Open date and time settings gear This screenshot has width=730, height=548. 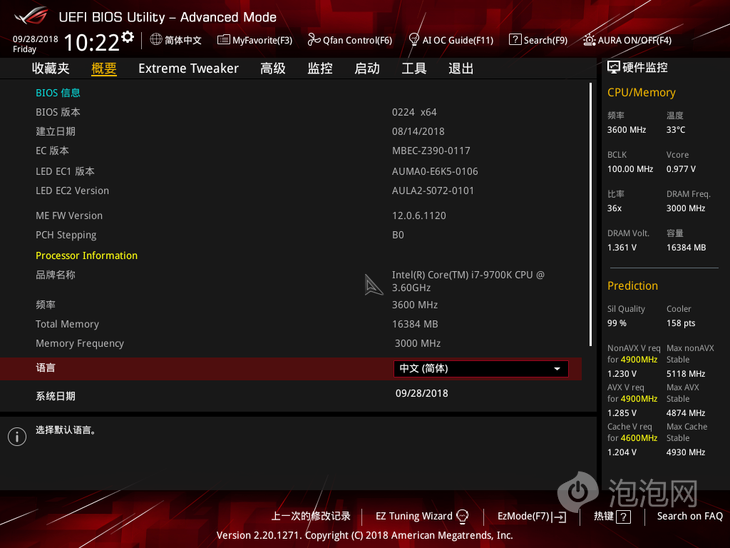128,37
